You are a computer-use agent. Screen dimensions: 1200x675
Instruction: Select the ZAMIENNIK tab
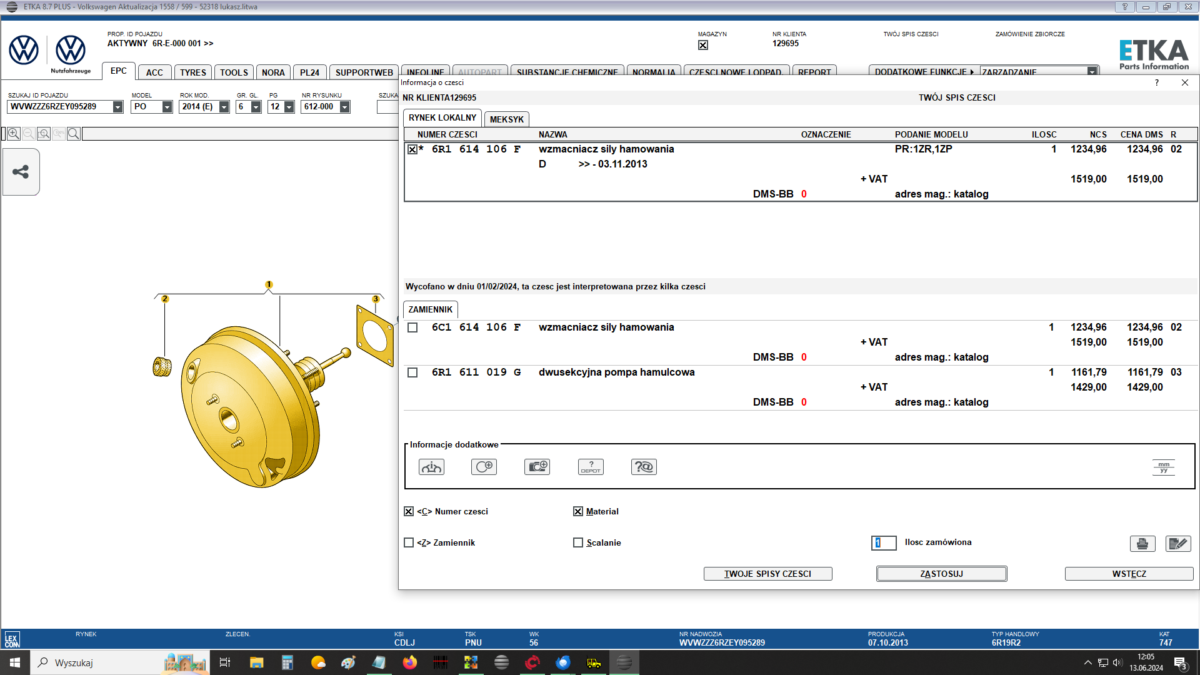[431, 309]
